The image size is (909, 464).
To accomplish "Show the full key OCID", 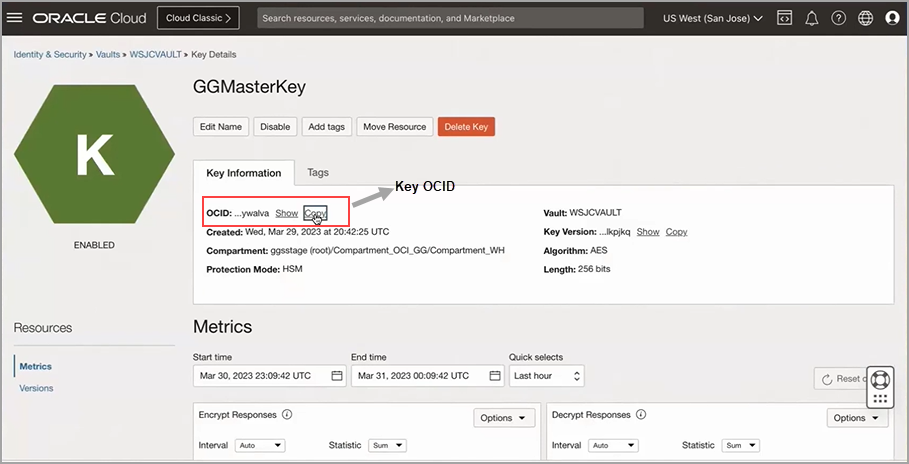I will click(x=286, y=213).
